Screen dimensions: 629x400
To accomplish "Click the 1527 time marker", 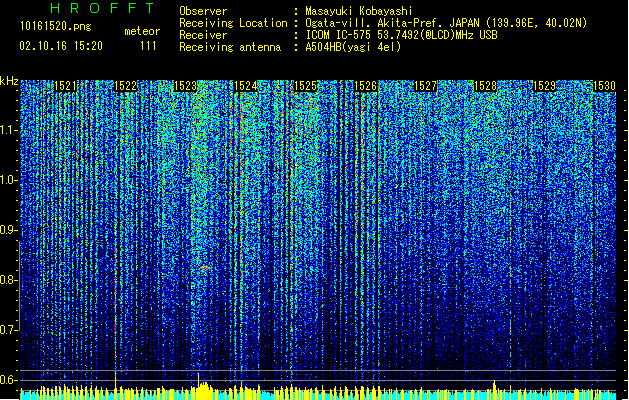I will tap(425, 86).
